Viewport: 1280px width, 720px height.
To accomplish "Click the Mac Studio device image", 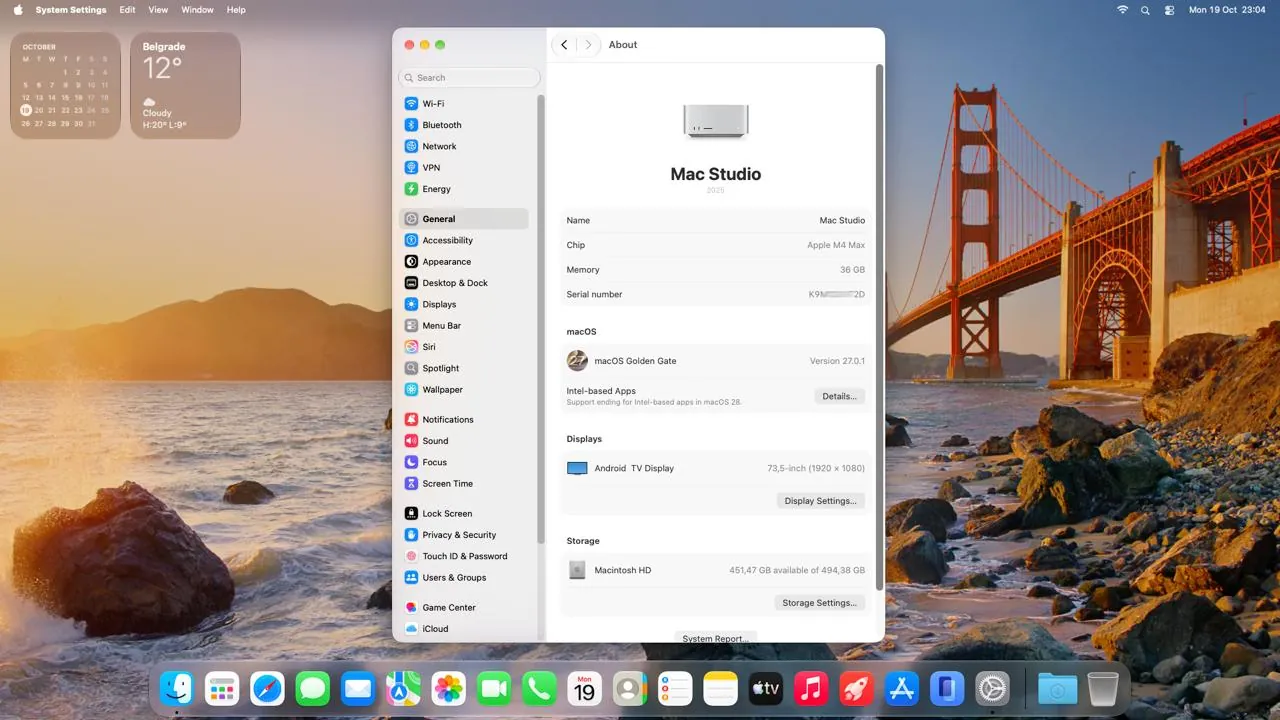I will tap(716, 121).
